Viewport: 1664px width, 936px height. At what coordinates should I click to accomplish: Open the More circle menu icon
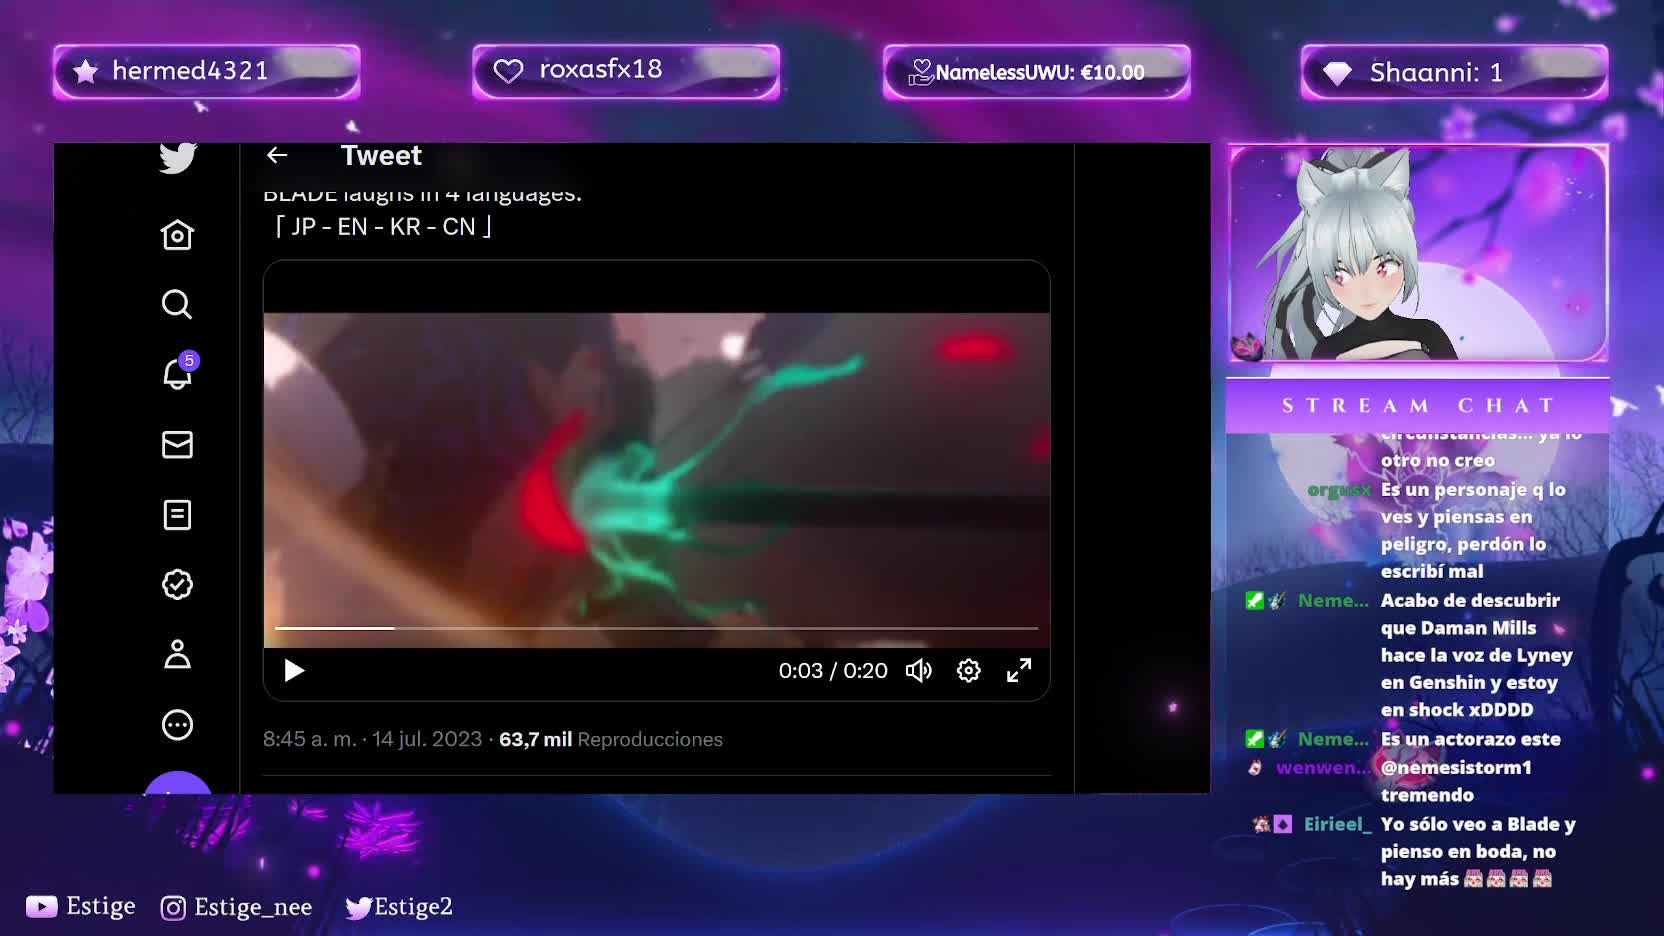pos(177,724)
